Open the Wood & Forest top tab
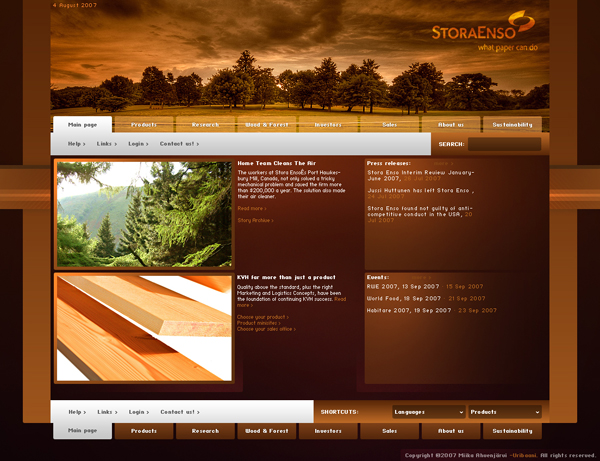 coord(267,125)
